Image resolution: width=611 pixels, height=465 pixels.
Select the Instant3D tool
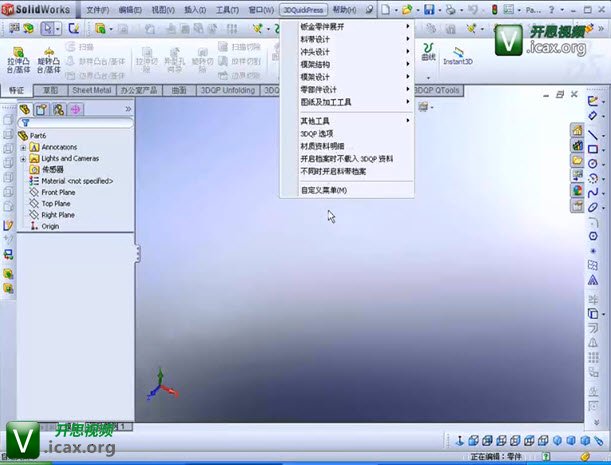coord(458,56)
